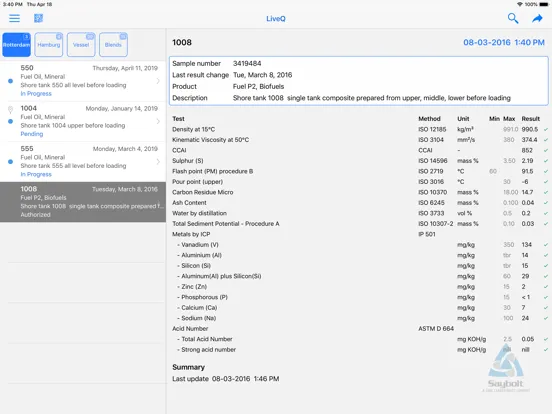Select the 1008 Fuel P2 Biofuels sample
Viewport: 552px width, 414px height.
coord(83,202)
